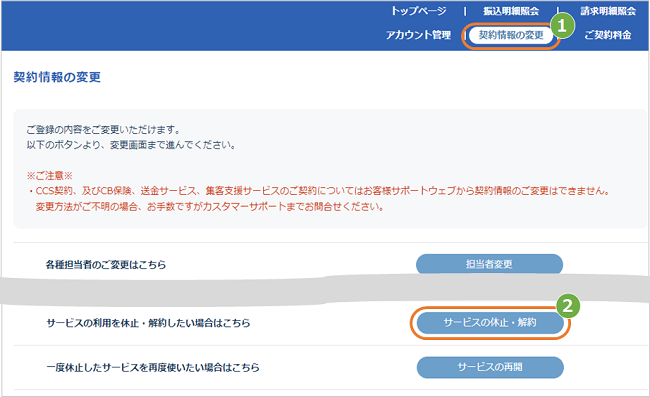This screenshot has width=650, height=397.
Task: Click the blue 契約情報の変更 page heading
Action: (57, 77)
